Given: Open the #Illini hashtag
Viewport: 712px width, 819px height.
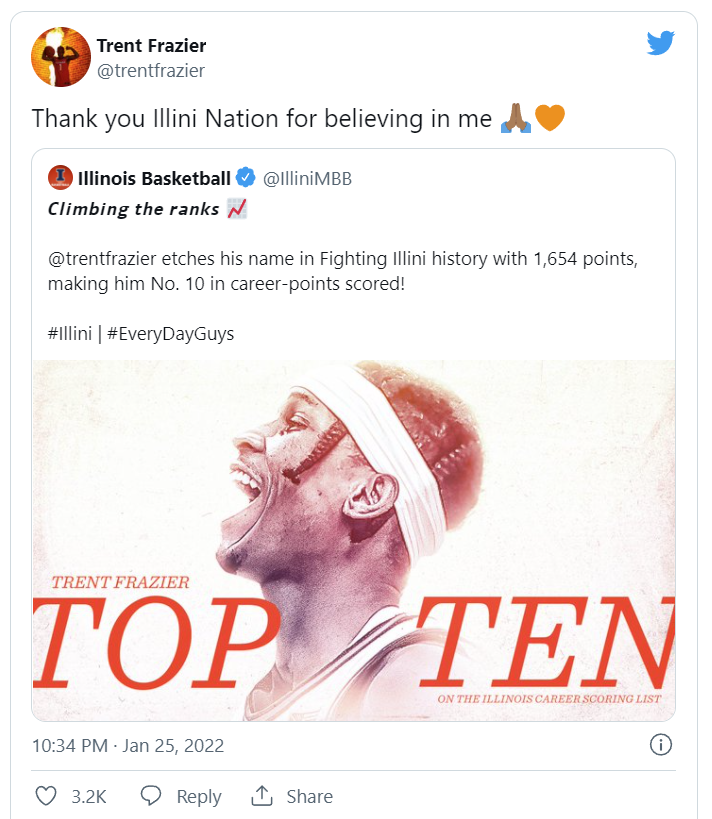Looking at the screenshot, I should [74, 334].
